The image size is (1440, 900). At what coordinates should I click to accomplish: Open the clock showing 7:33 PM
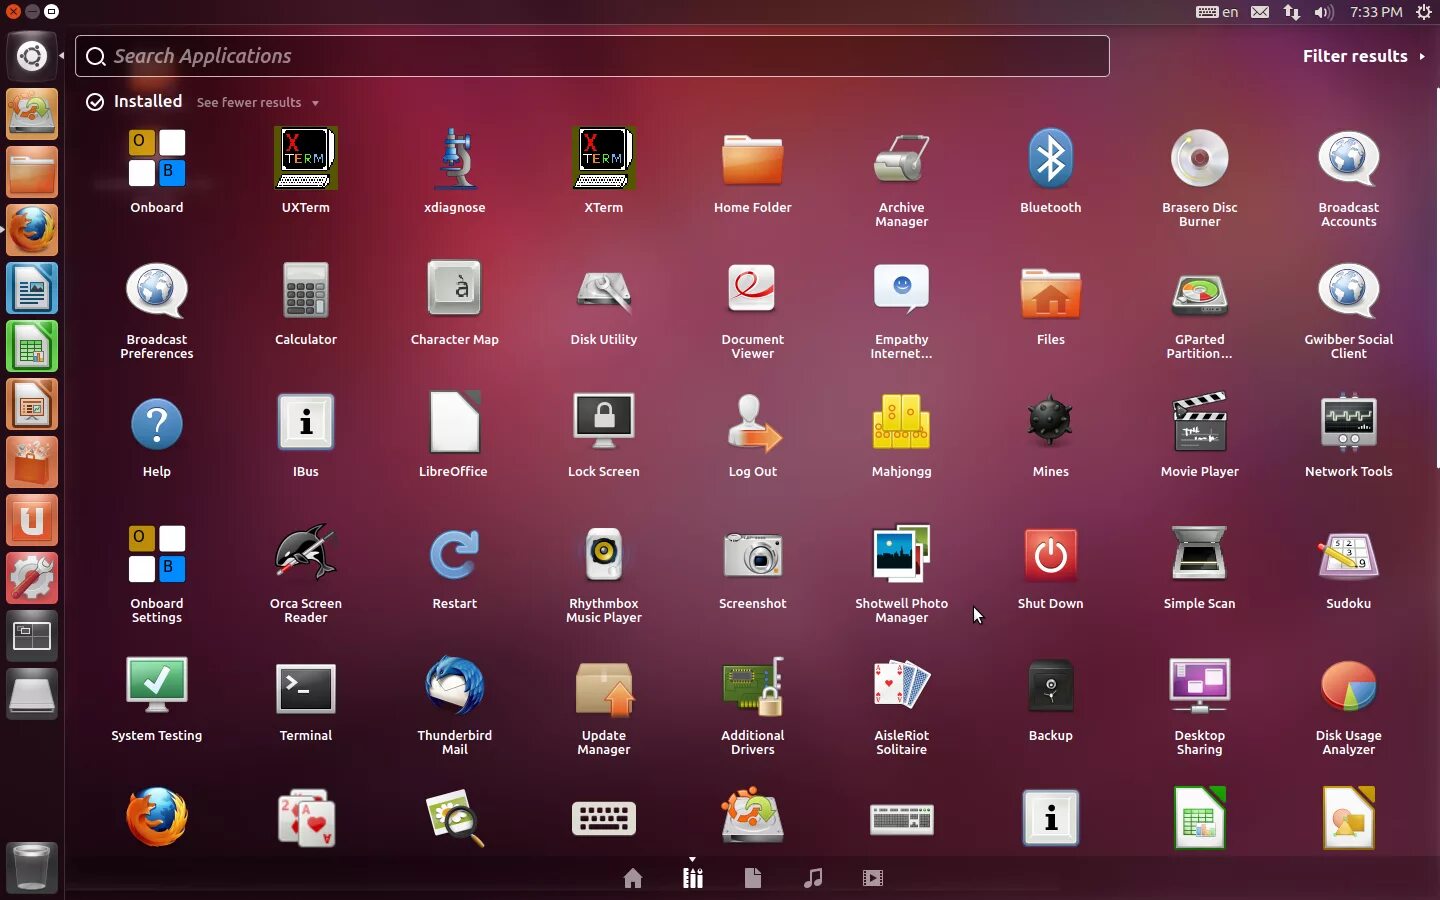1376,12
